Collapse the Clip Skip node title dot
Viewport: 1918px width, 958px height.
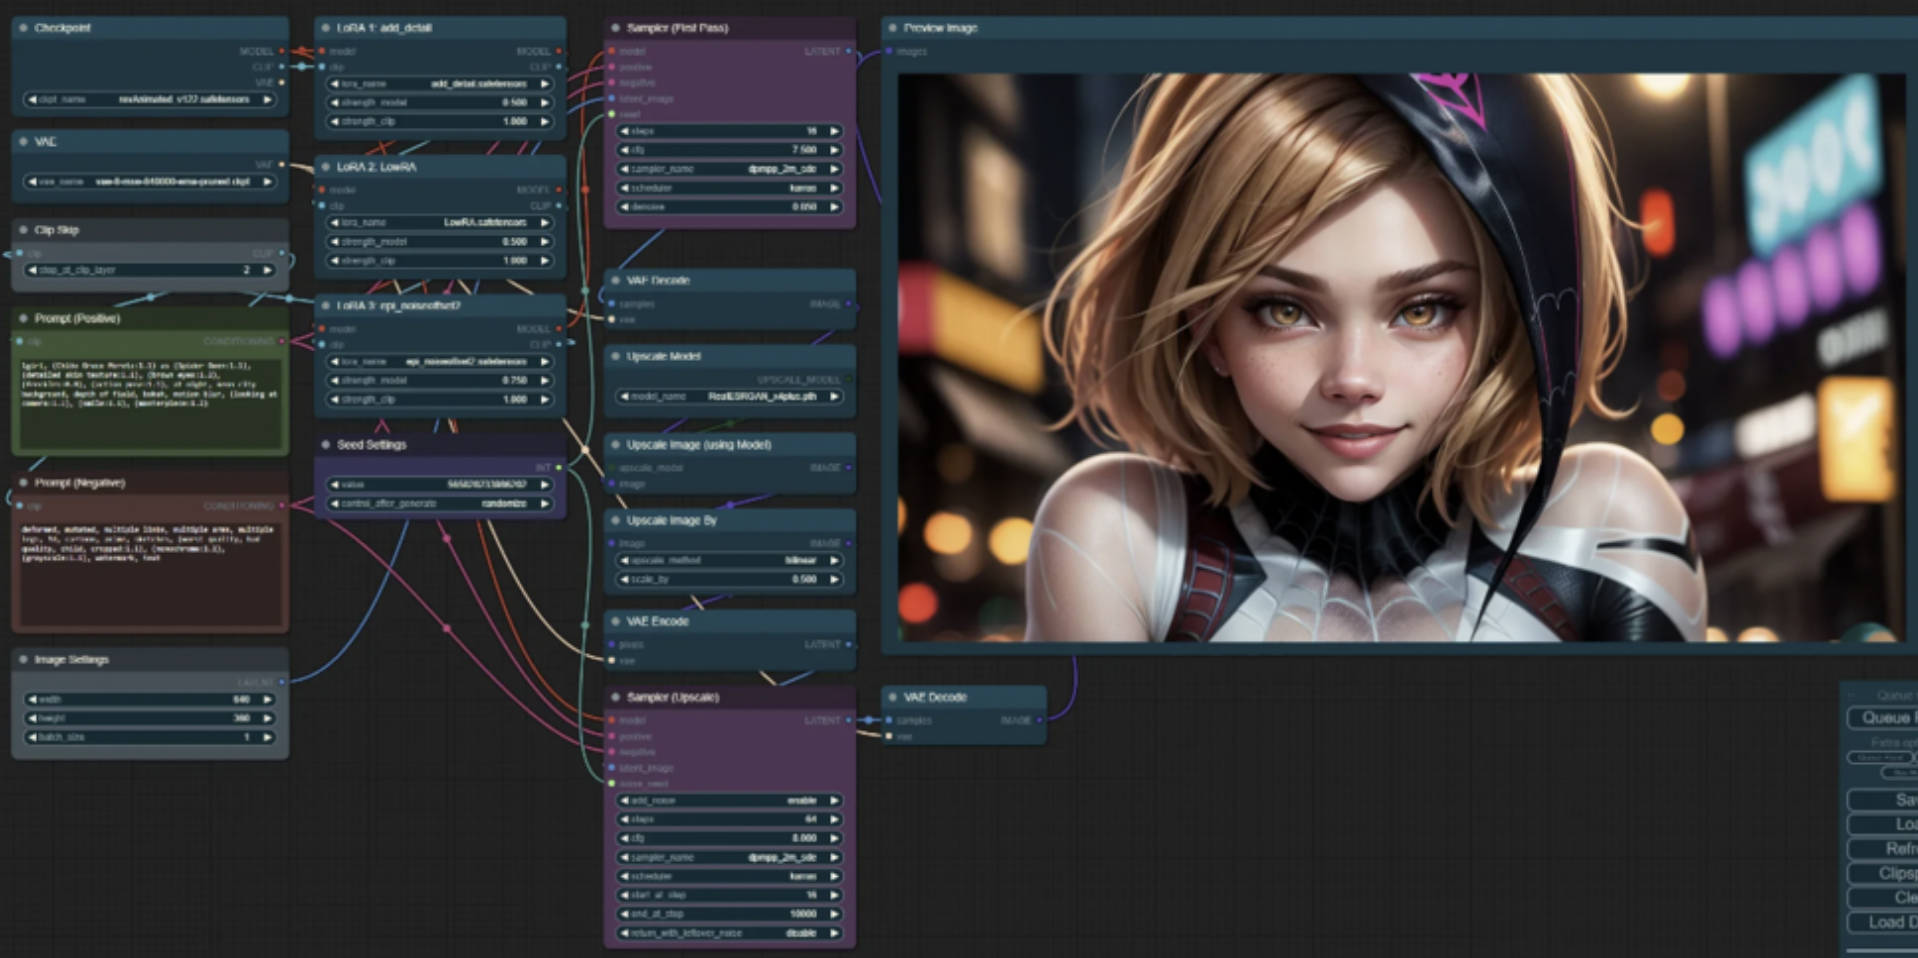click(x=23, y=230)
